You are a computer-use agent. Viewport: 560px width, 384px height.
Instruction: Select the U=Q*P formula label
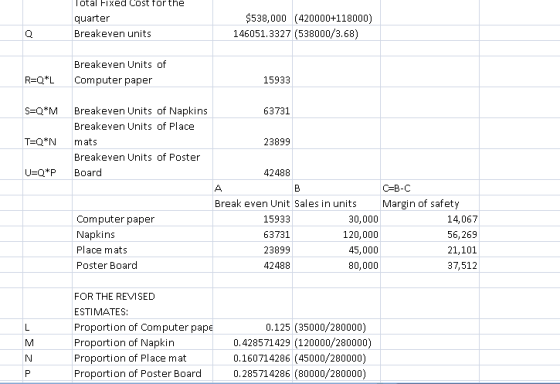pos(40,173)
